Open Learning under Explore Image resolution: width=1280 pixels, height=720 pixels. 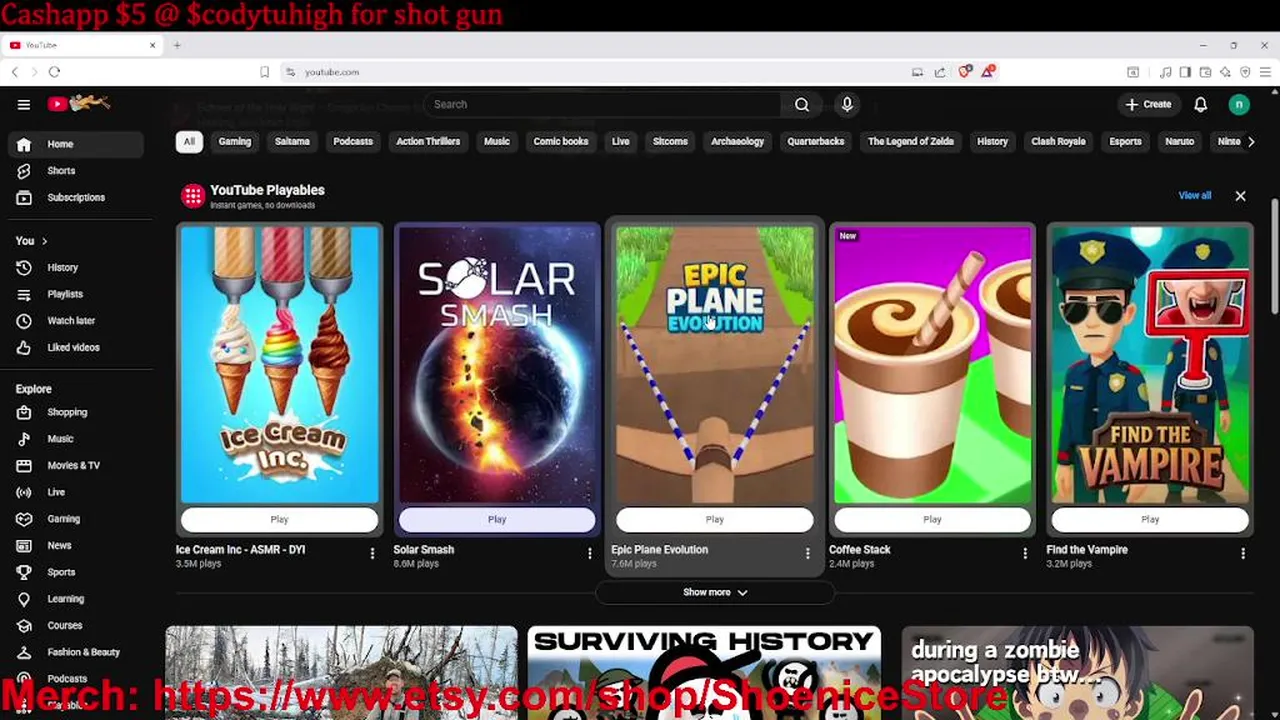coord(76,599)
